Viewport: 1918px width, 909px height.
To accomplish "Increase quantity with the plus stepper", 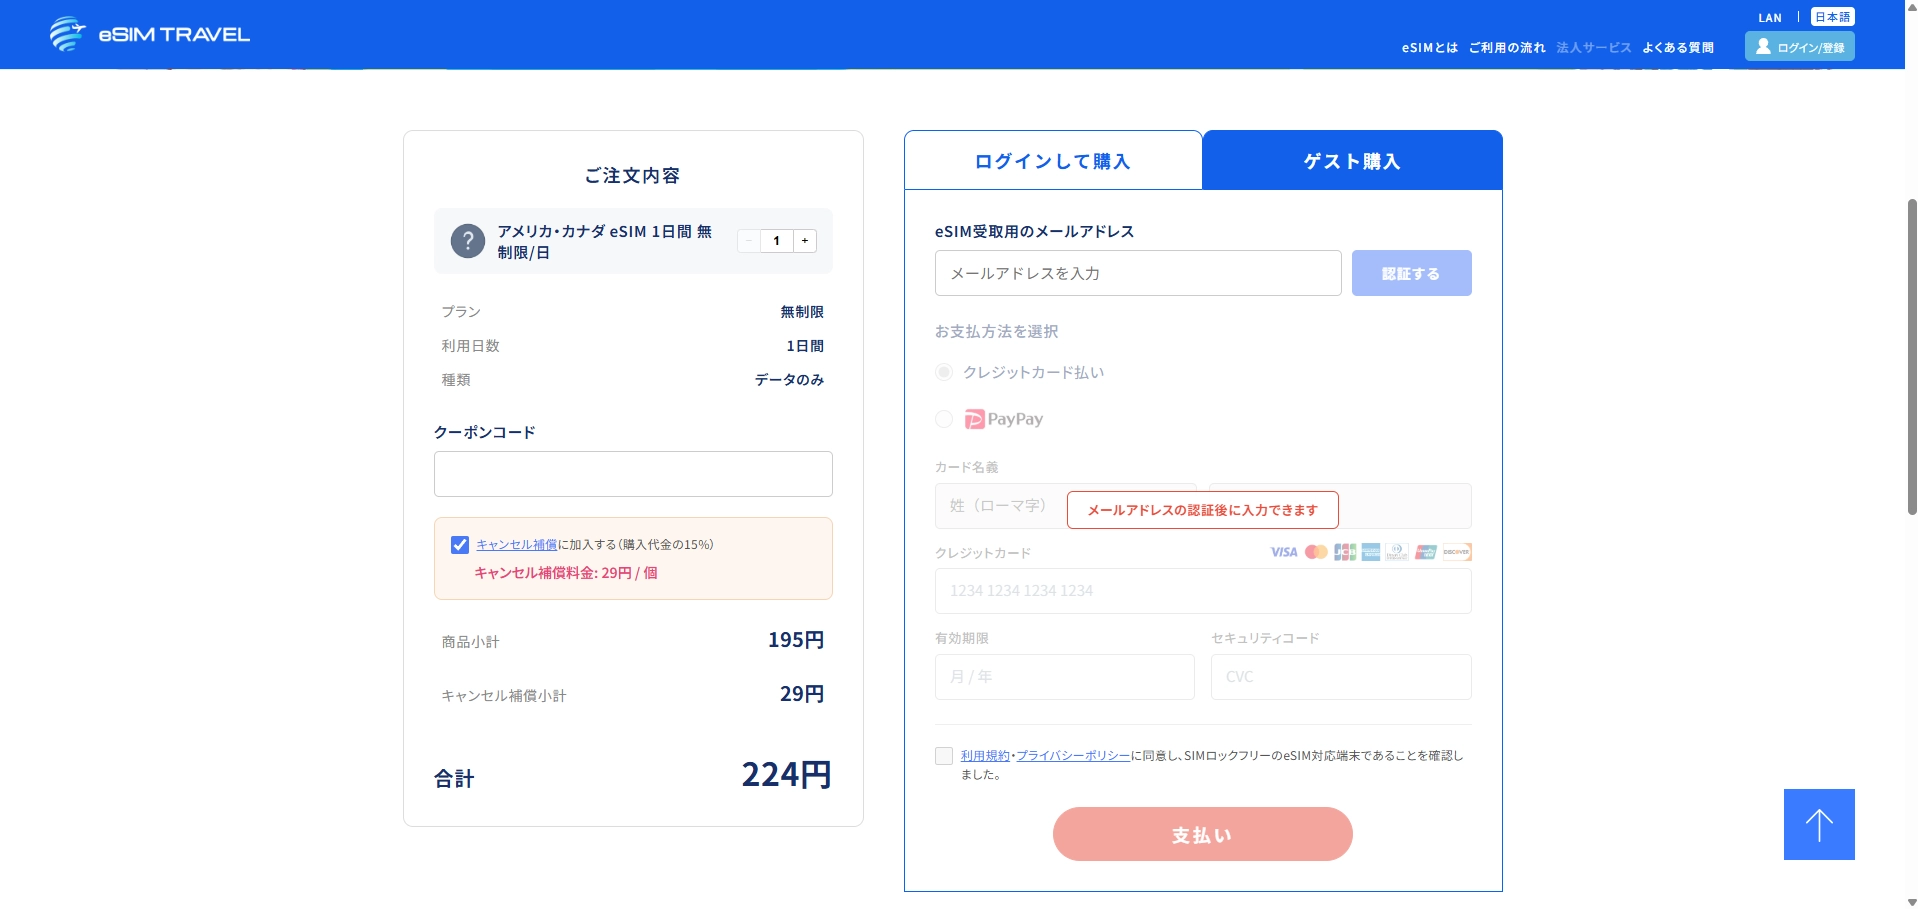I will point(804,241).
